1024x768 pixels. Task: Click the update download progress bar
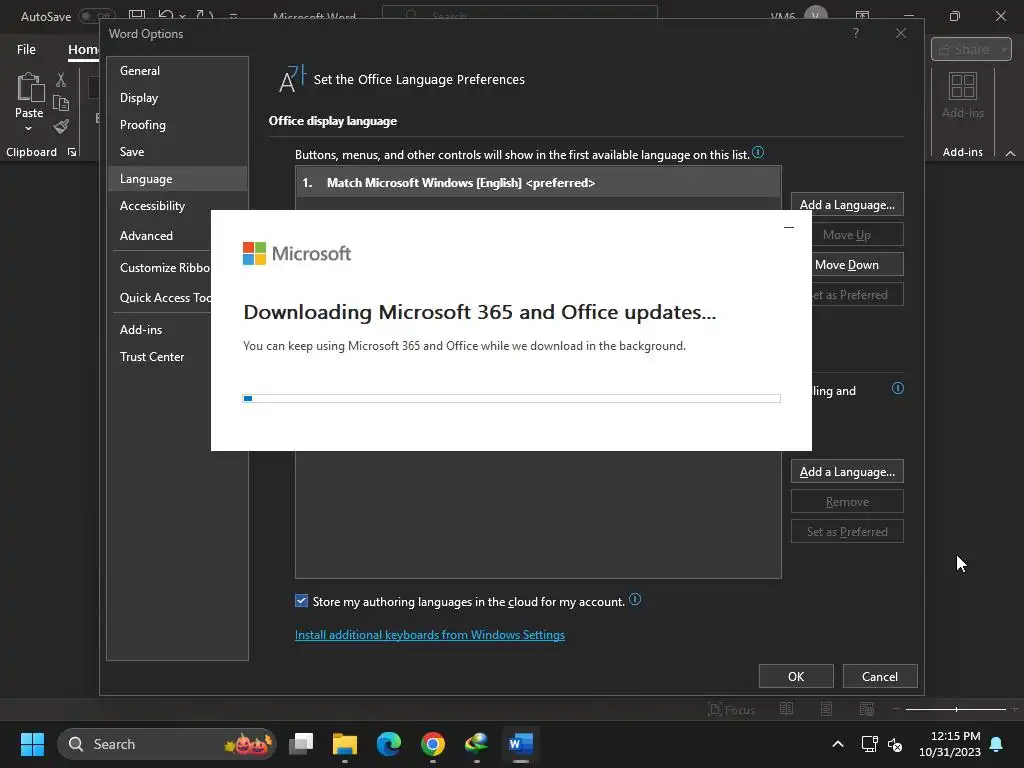click(x=511, y=398)
